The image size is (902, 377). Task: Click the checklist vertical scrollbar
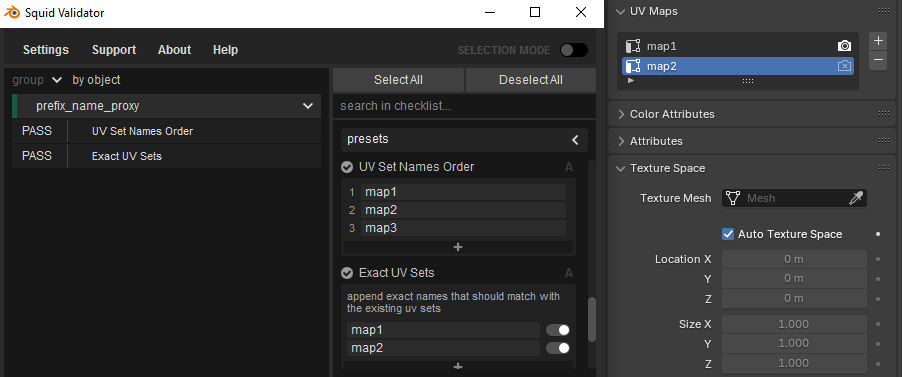[x=591, y=319]
